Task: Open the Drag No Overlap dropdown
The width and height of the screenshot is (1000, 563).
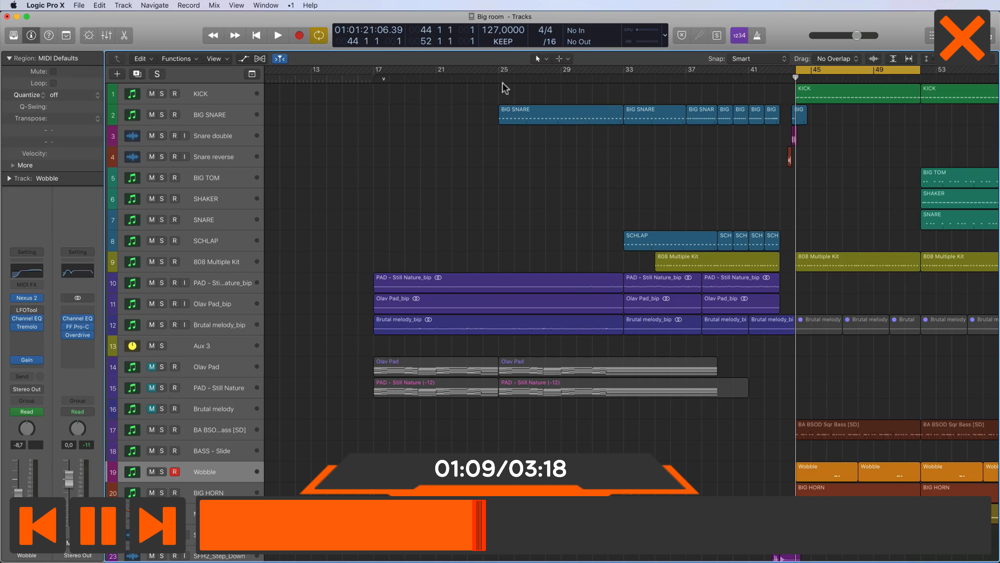Action: pos(836,59)
